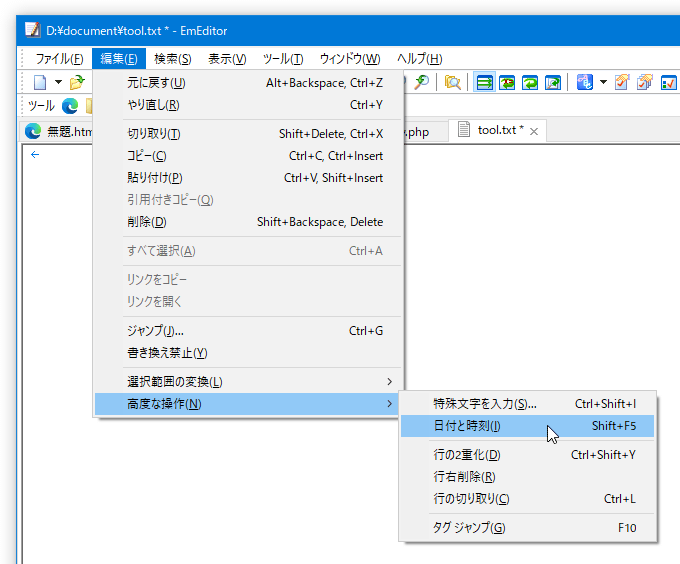Select コピー(C) copy entry
The width and height of the screenshot is (680, 564).
248,156
